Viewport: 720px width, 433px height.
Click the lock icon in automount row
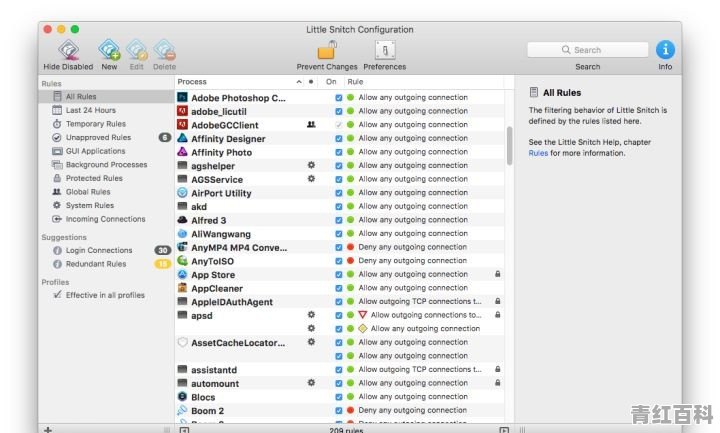pyautogui.click(x=498, y=382)
